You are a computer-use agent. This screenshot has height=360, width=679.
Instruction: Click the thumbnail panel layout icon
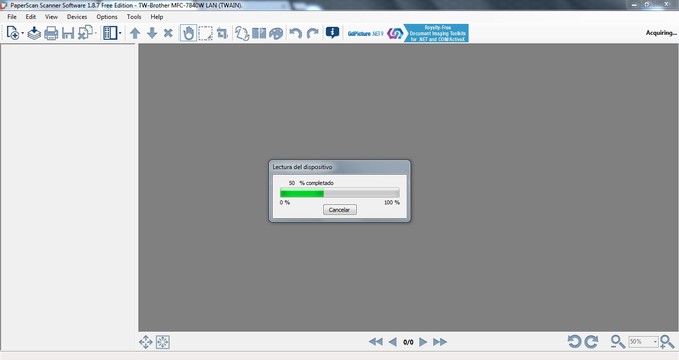(x=110, y=33)
